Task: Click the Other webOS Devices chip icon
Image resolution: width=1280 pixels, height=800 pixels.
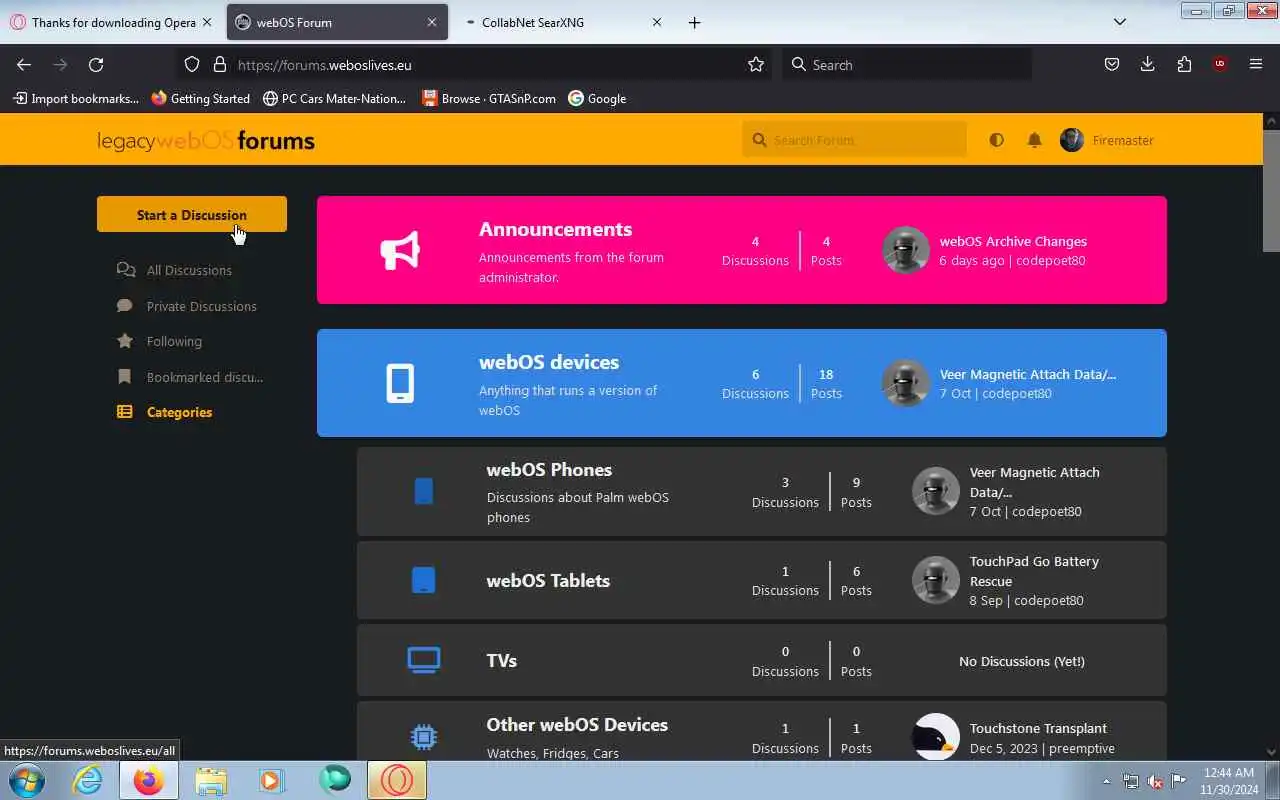Action: (x=424, y=738)
